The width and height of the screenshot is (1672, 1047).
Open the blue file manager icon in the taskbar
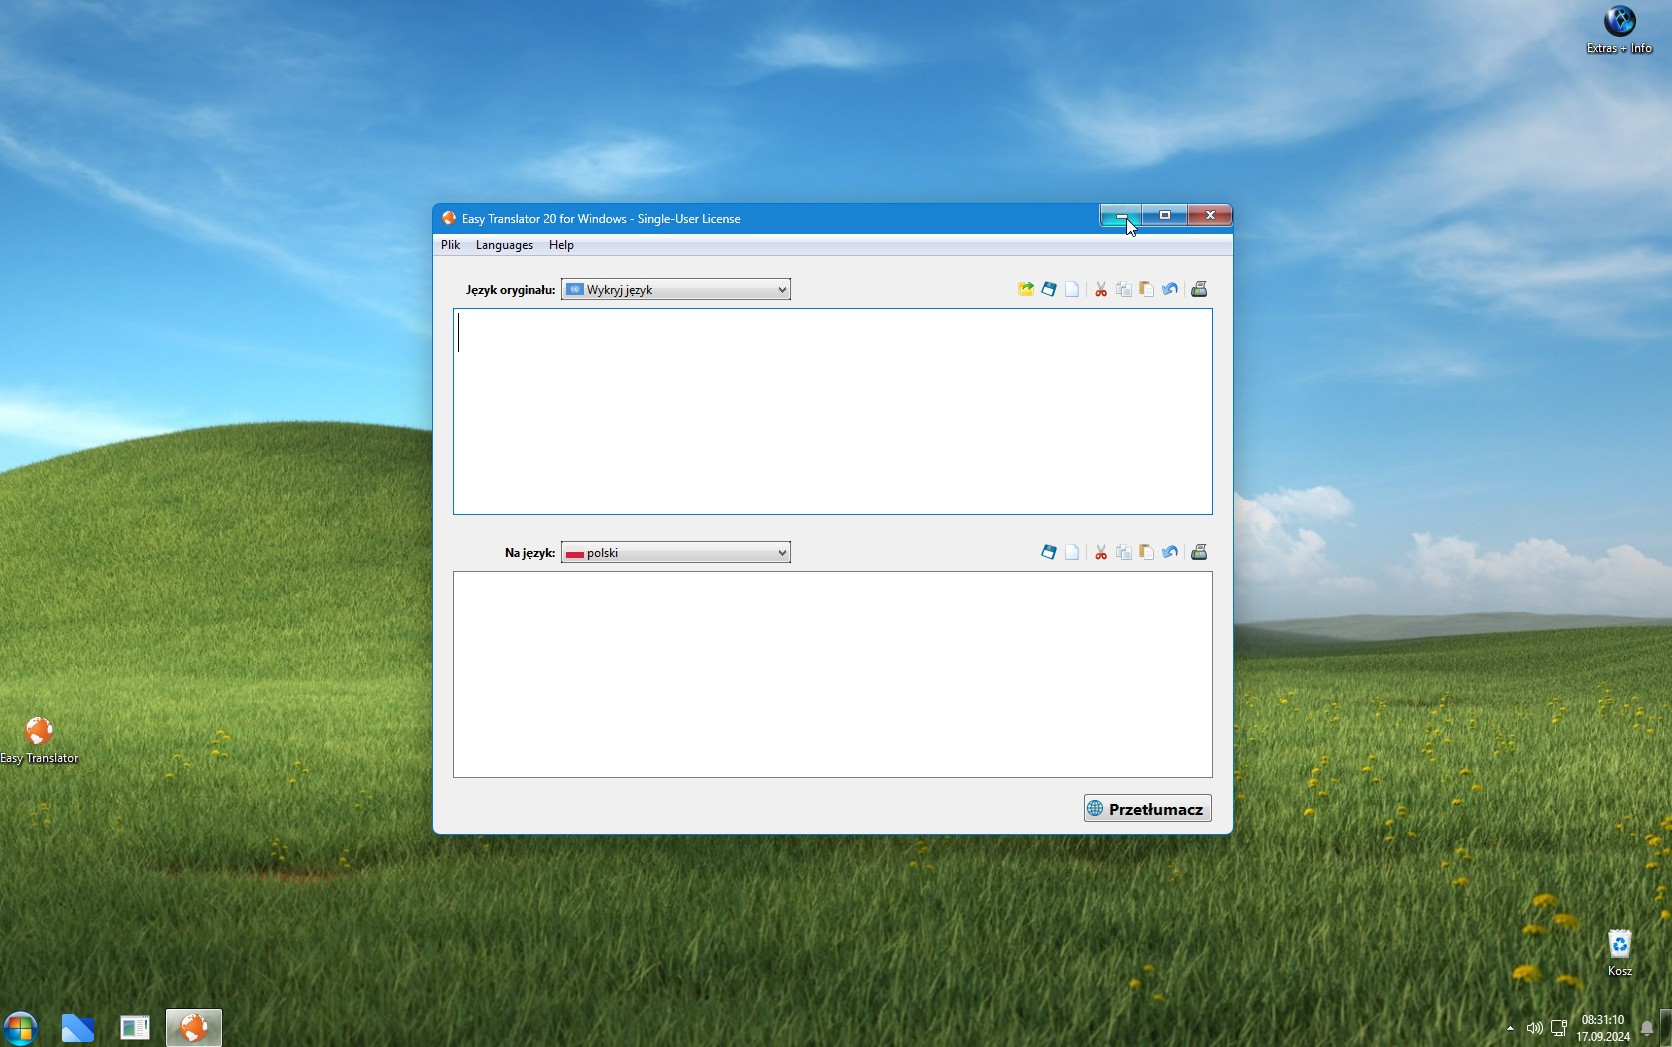[77, 1027]
